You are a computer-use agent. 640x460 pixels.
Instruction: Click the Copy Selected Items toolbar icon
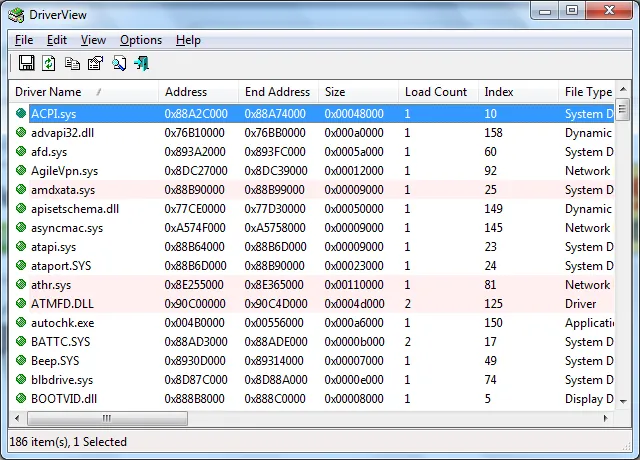72,64
